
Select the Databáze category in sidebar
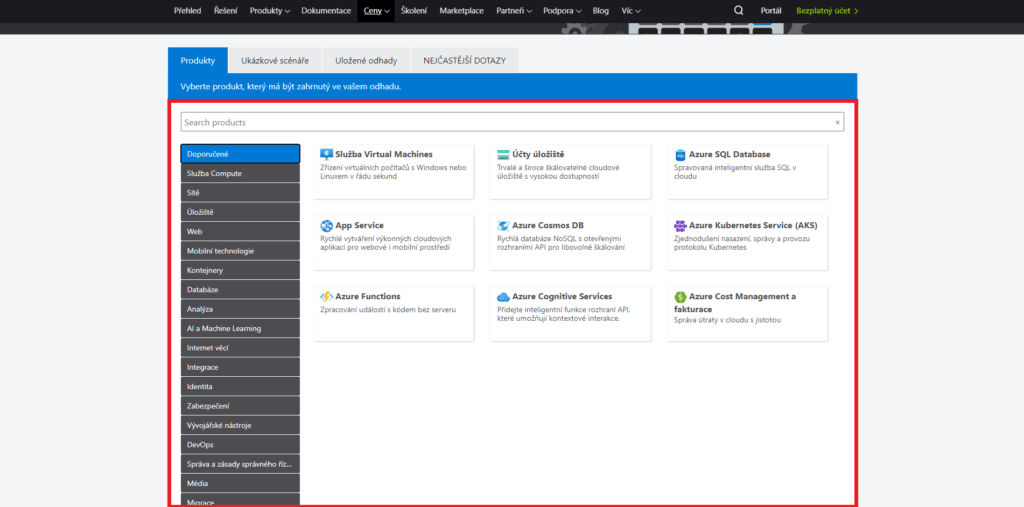click(x=240, y=290)
